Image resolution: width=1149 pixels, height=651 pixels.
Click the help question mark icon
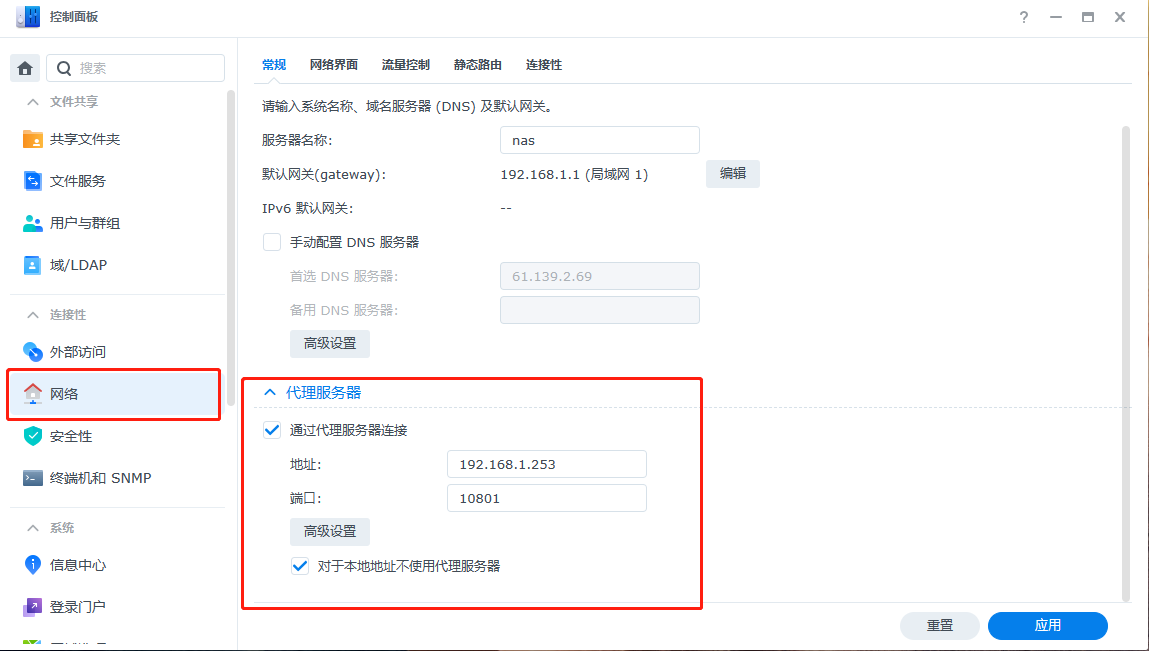point(1024,18)
